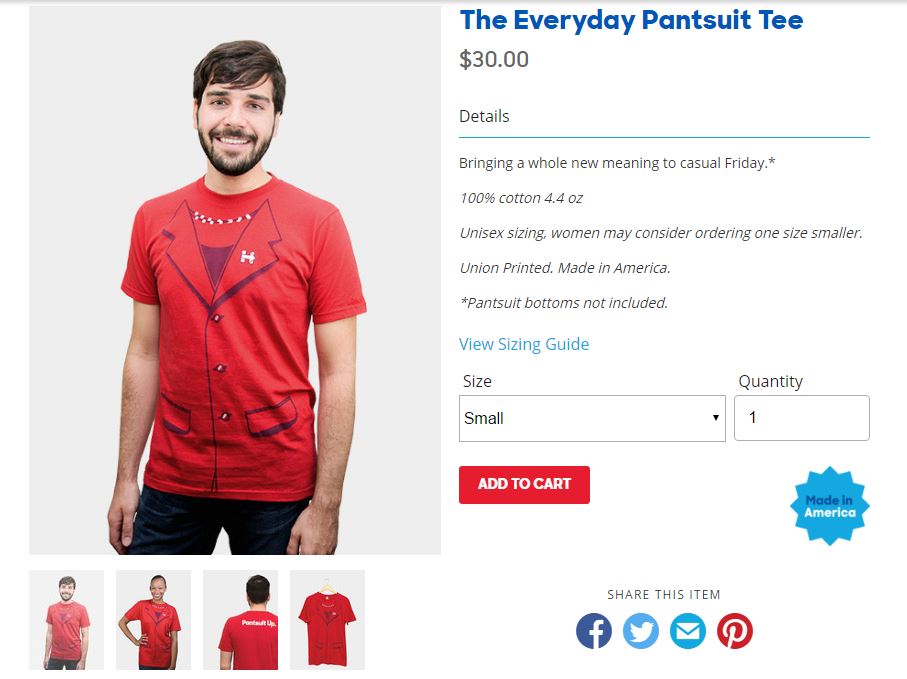
Task: Select thumbnail showing back of shirt
Action: [x=240, y=620]
